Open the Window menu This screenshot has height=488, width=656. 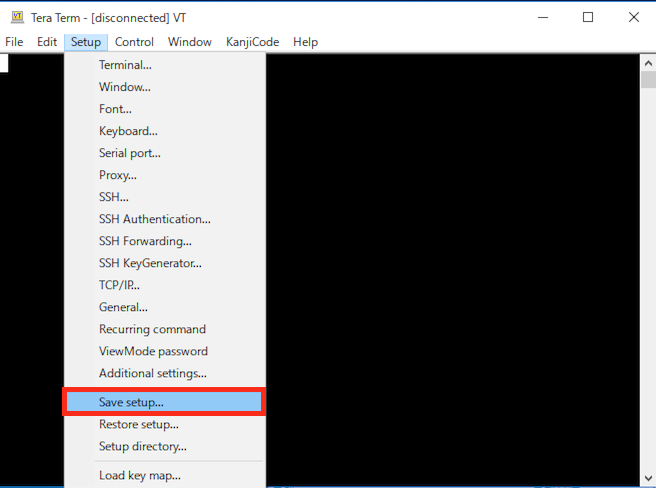(189, 42)
